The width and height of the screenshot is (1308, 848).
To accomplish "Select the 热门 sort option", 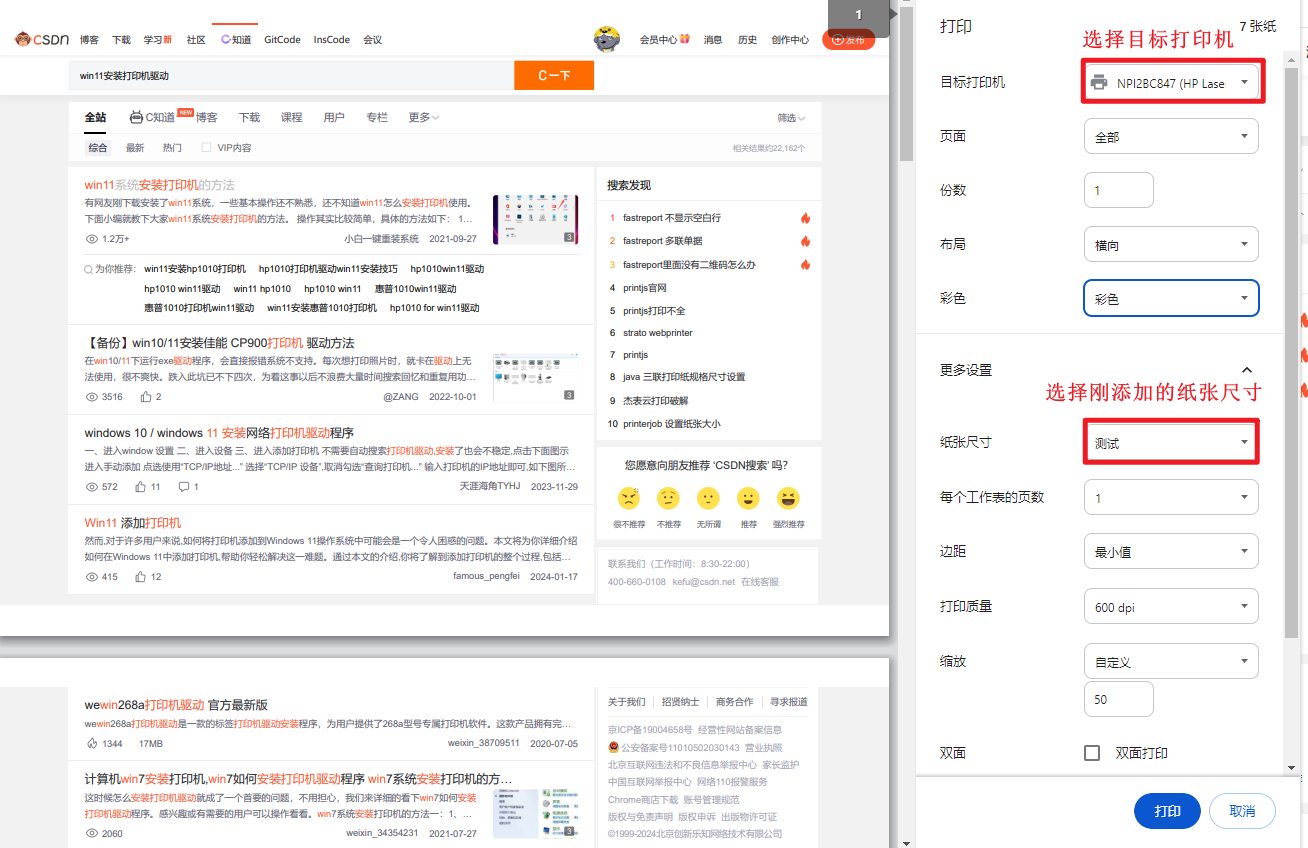I will point(172,148).
